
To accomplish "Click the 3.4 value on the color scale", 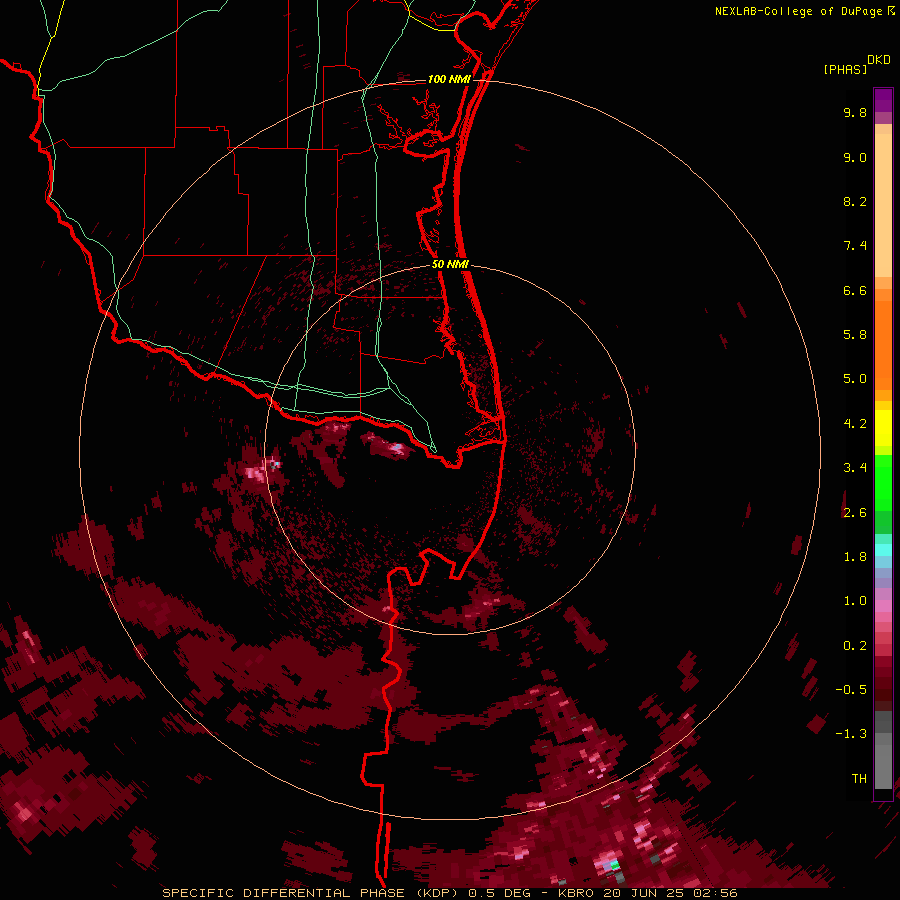I will [855, 468].
